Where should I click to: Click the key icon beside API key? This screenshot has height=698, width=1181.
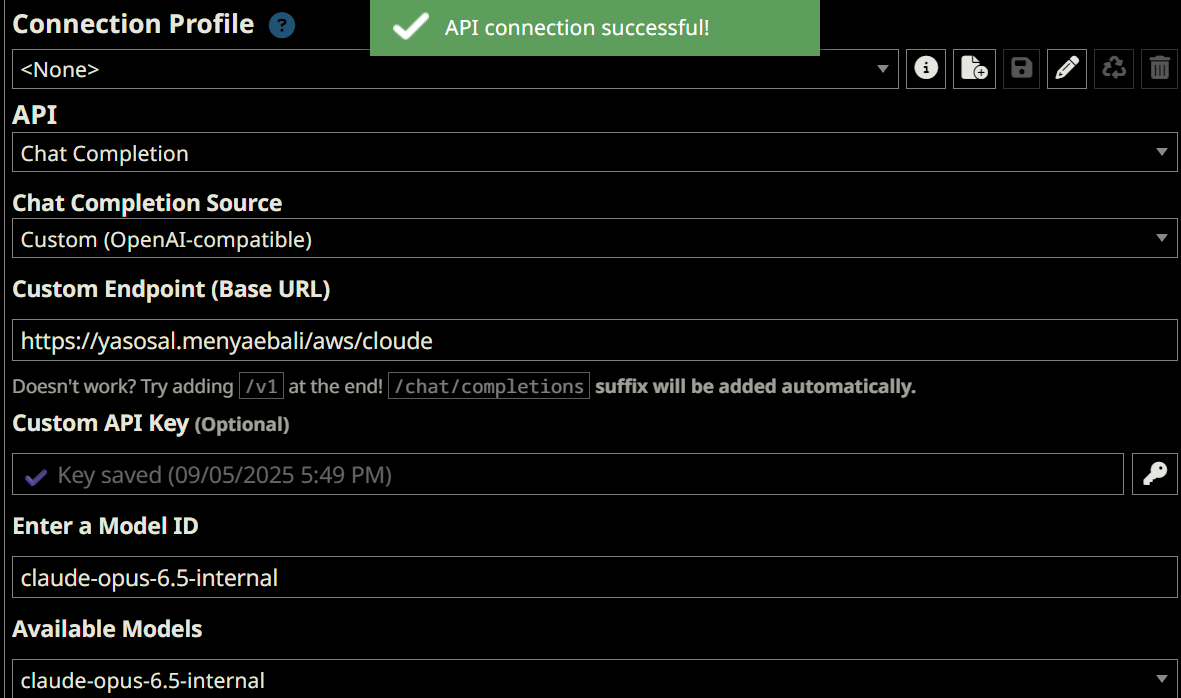coord(1155,474)
